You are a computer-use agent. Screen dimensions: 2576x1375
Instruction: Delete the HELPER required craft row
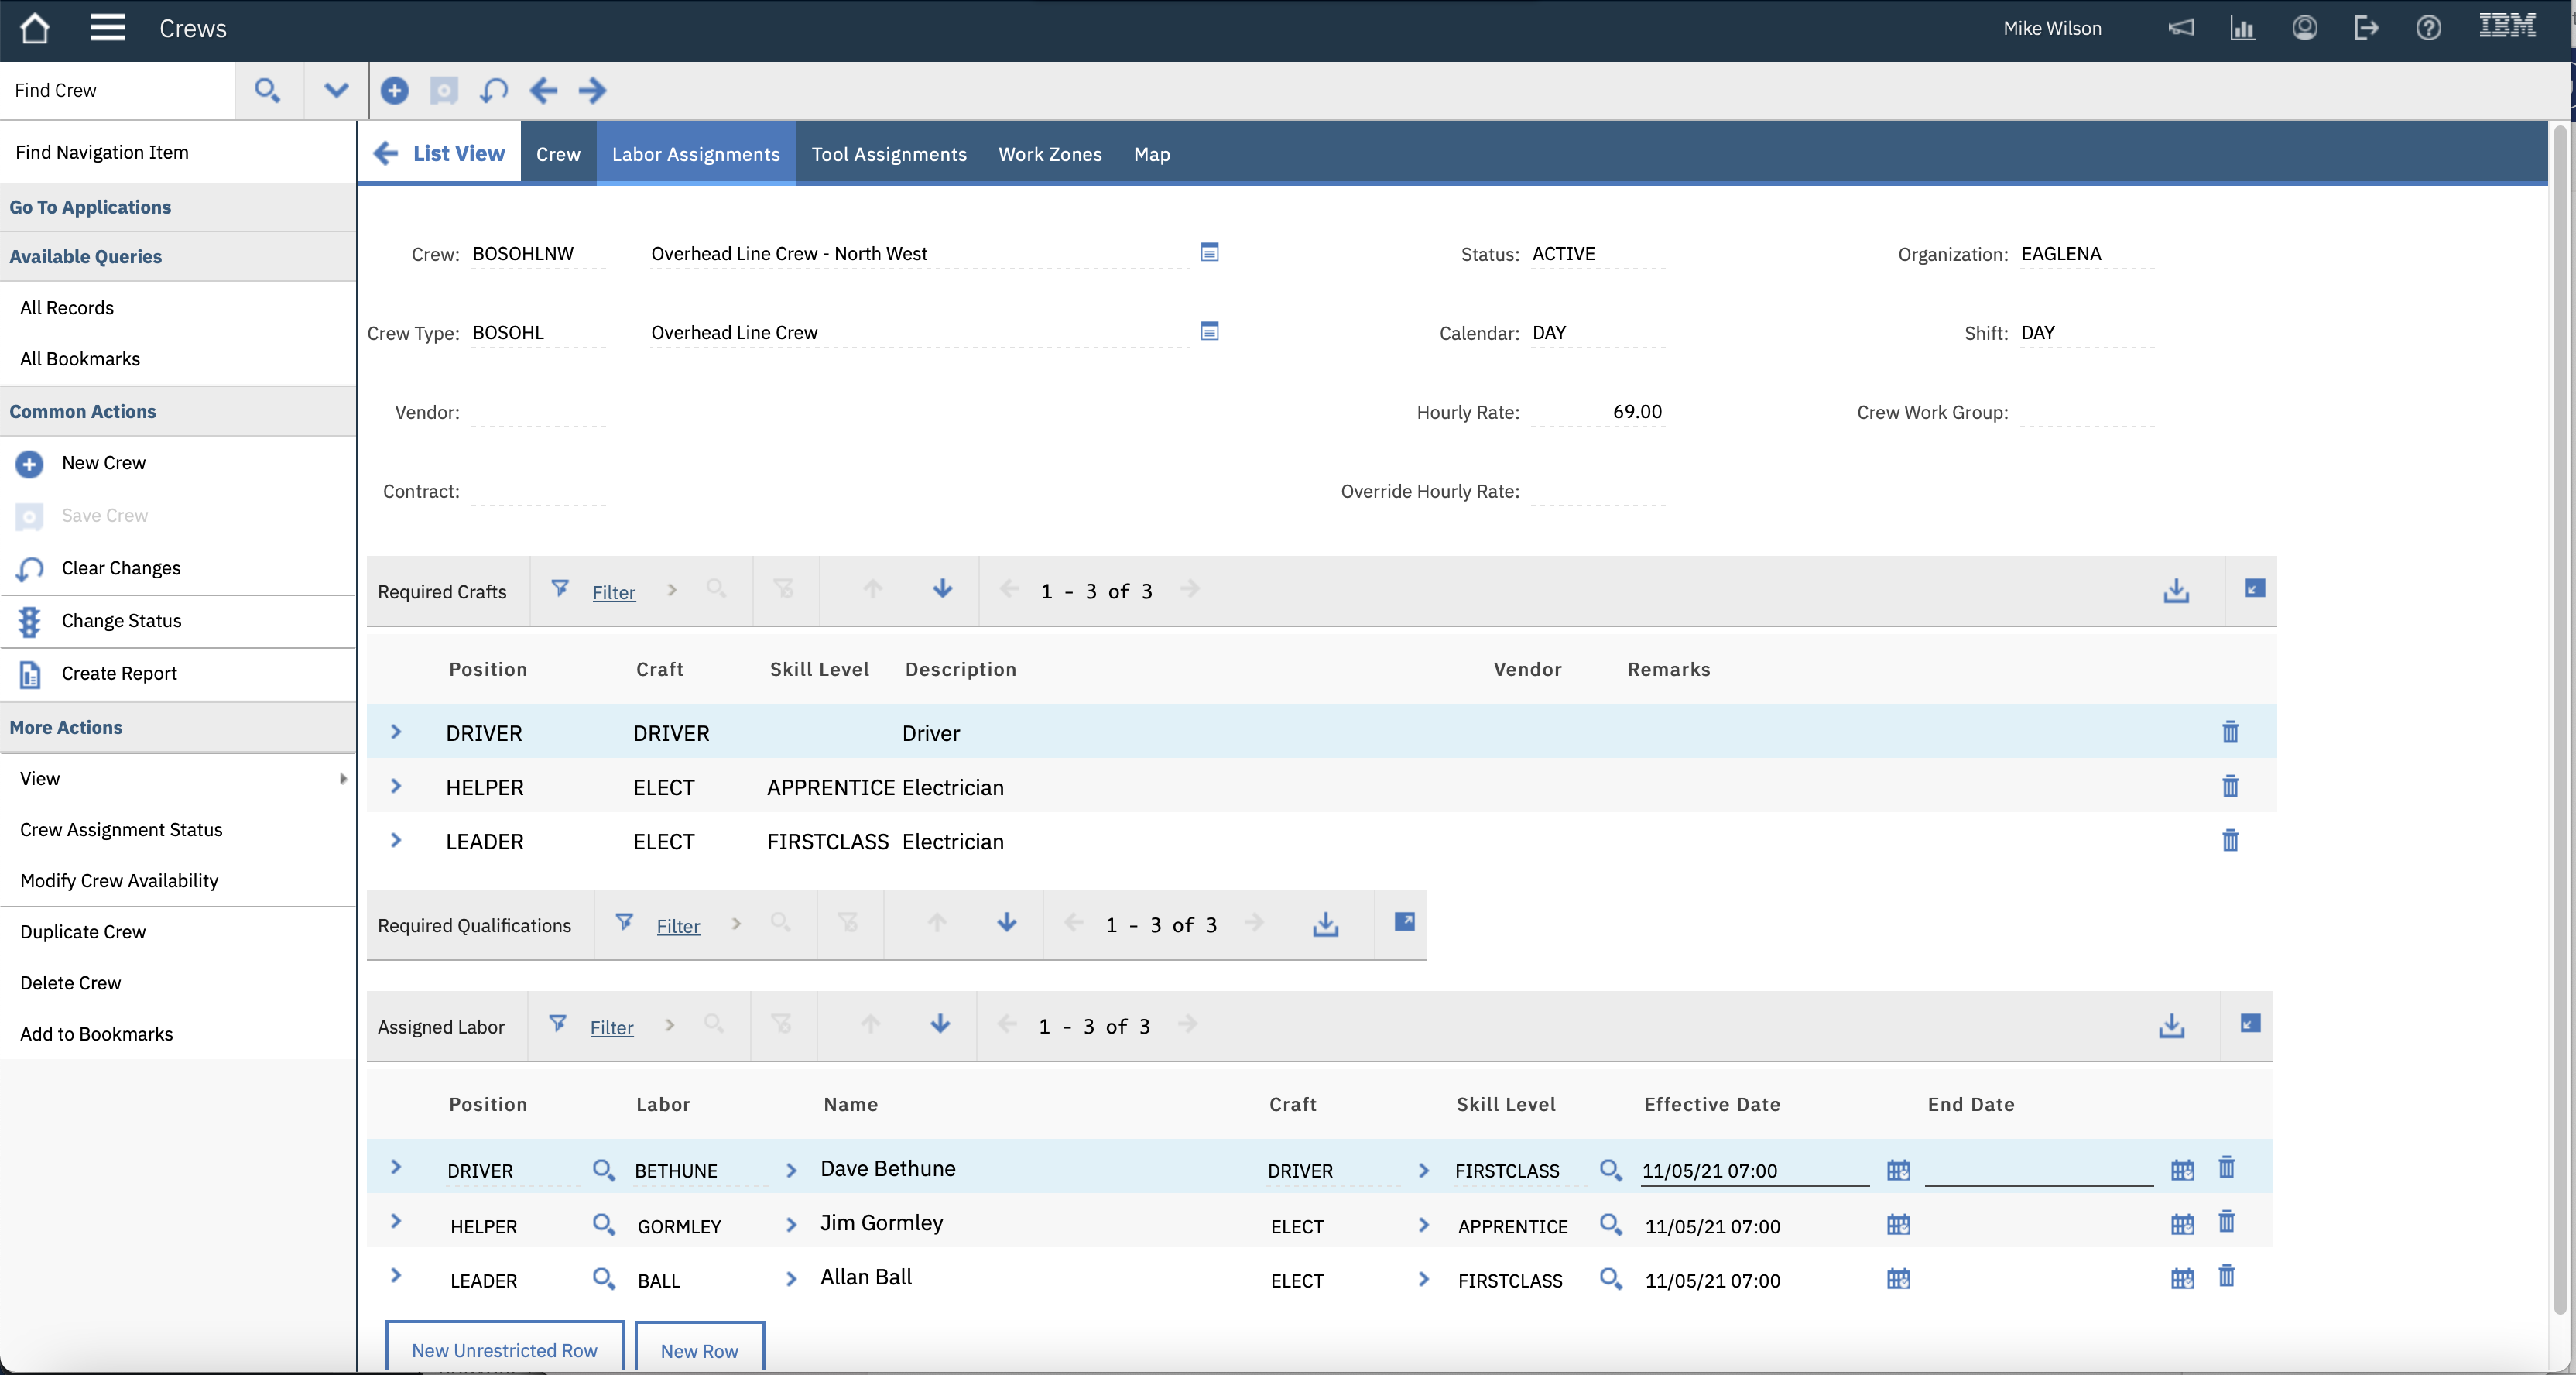[x=2229, y=787]
